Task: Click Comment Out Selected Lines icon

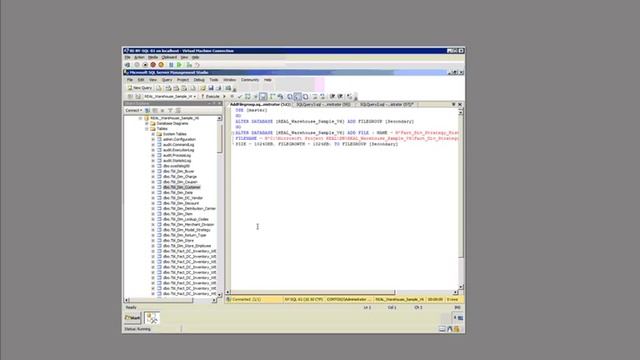Action: click(315, 96)
